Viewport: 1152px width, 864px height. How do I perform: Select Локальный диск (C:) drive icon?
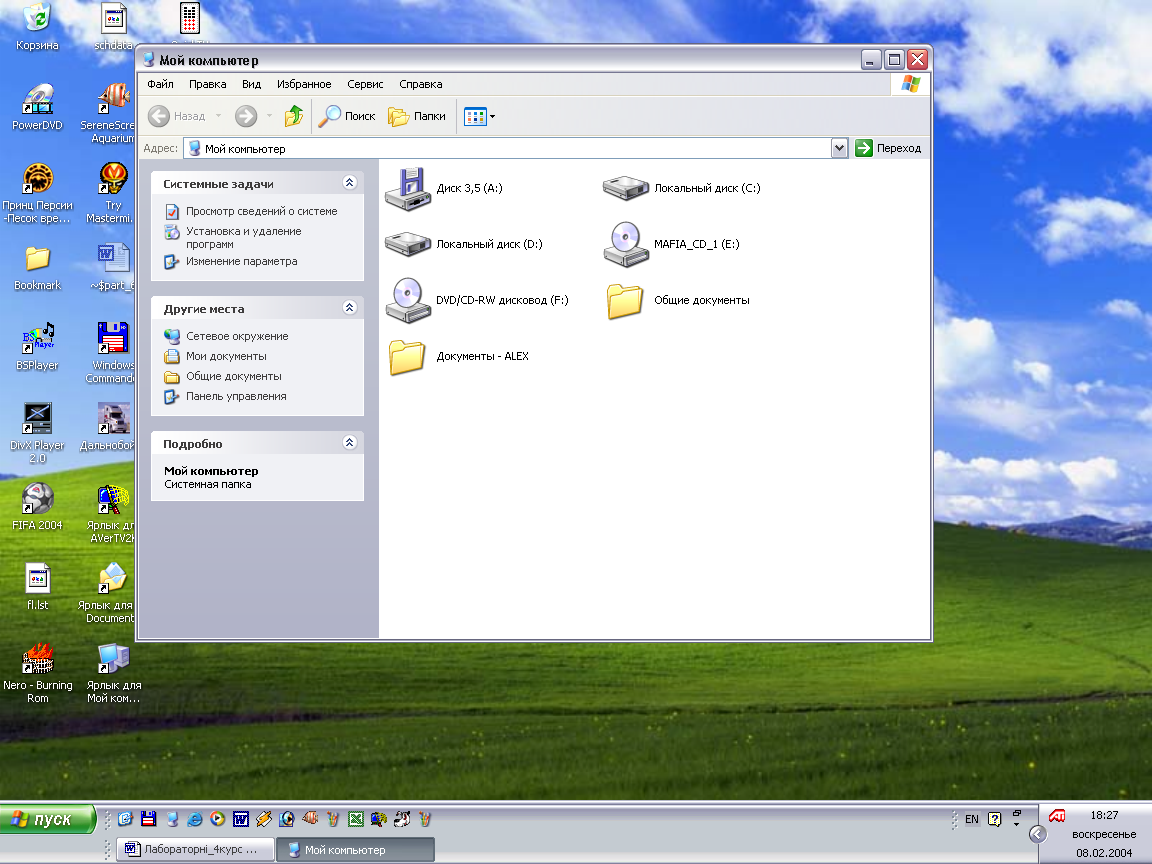(626, 188)
